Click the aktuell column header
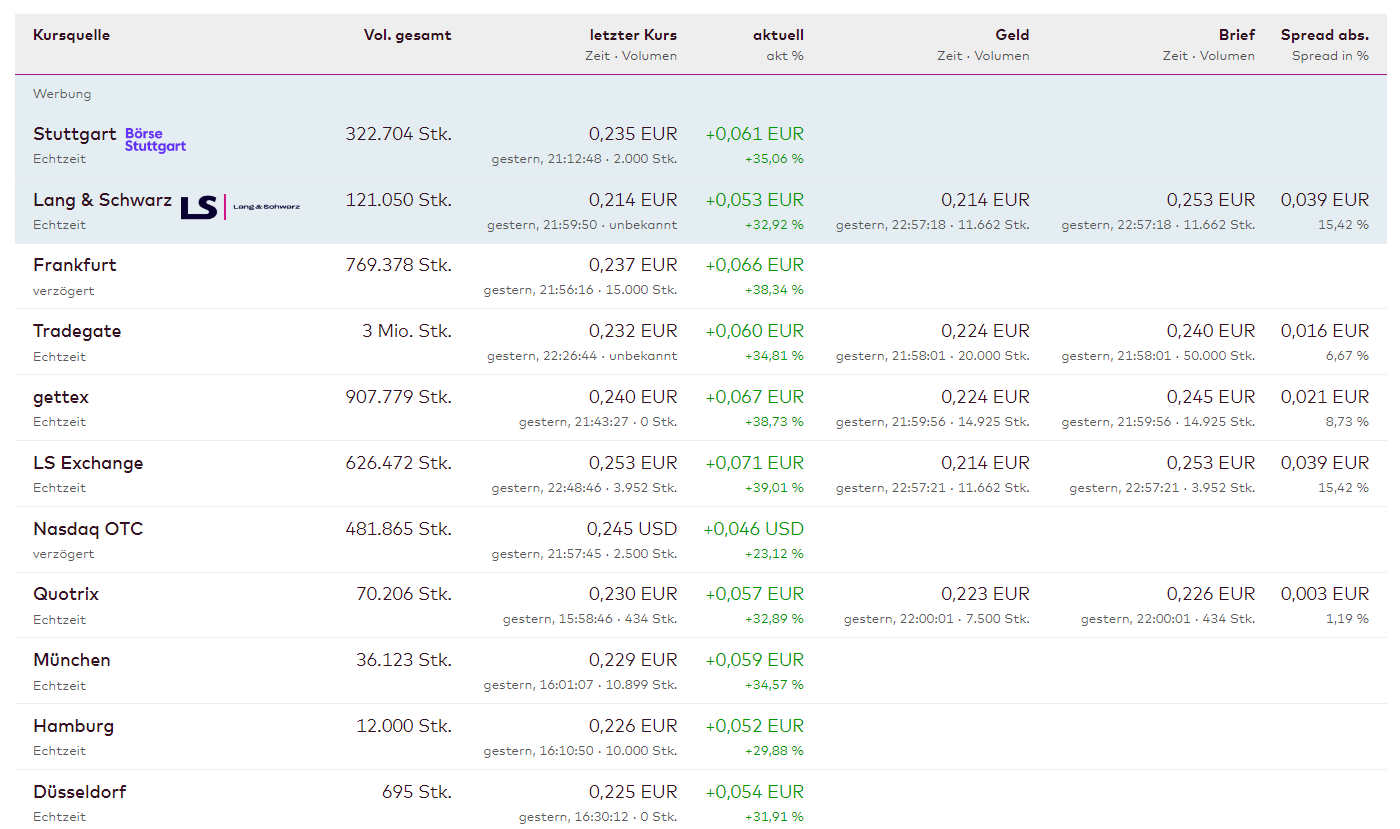Viewport: 1400px width, 829px height. [778, 35]
